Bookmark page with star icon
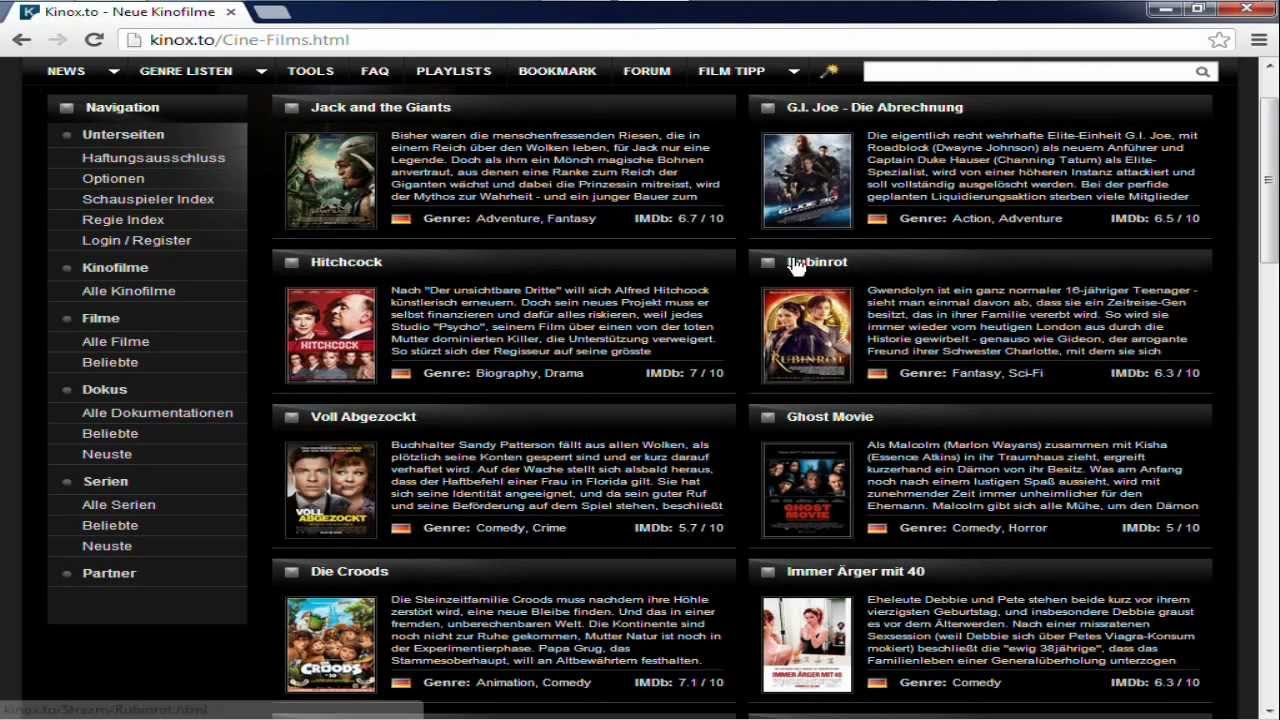Image resolution: width=1280 pixels, height=720 pixels. coord(1219,40)
